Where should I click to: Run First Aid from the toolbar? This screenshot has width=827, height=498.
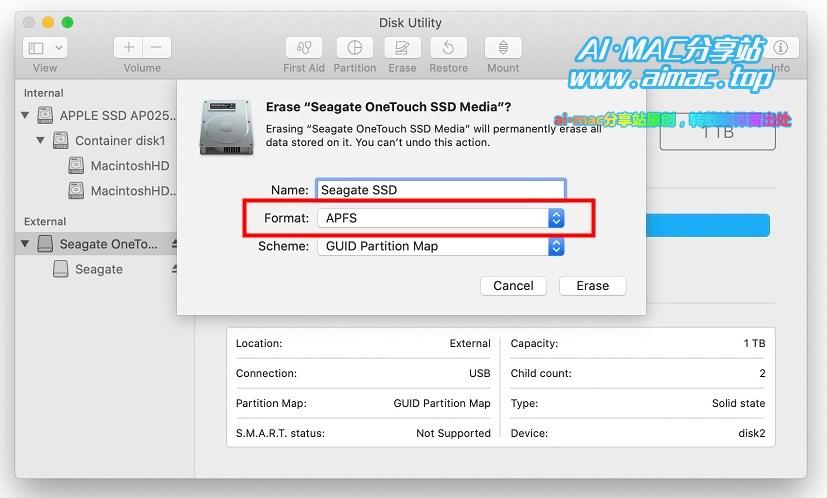click(x=304, y=48)
